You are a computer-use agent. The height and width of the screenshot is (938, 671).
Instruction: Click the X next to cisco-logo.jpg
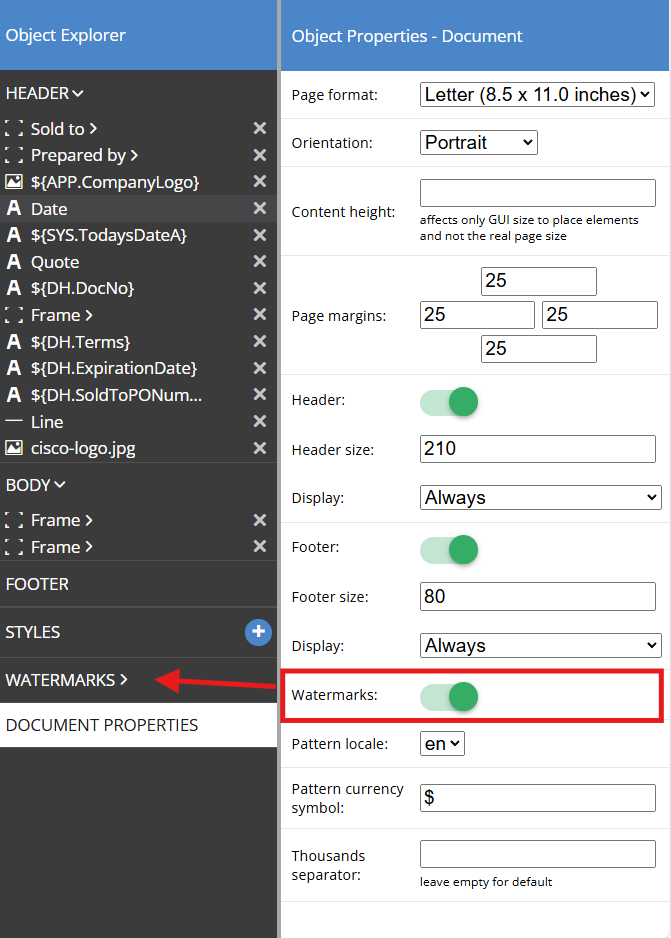tap(259, 448)
